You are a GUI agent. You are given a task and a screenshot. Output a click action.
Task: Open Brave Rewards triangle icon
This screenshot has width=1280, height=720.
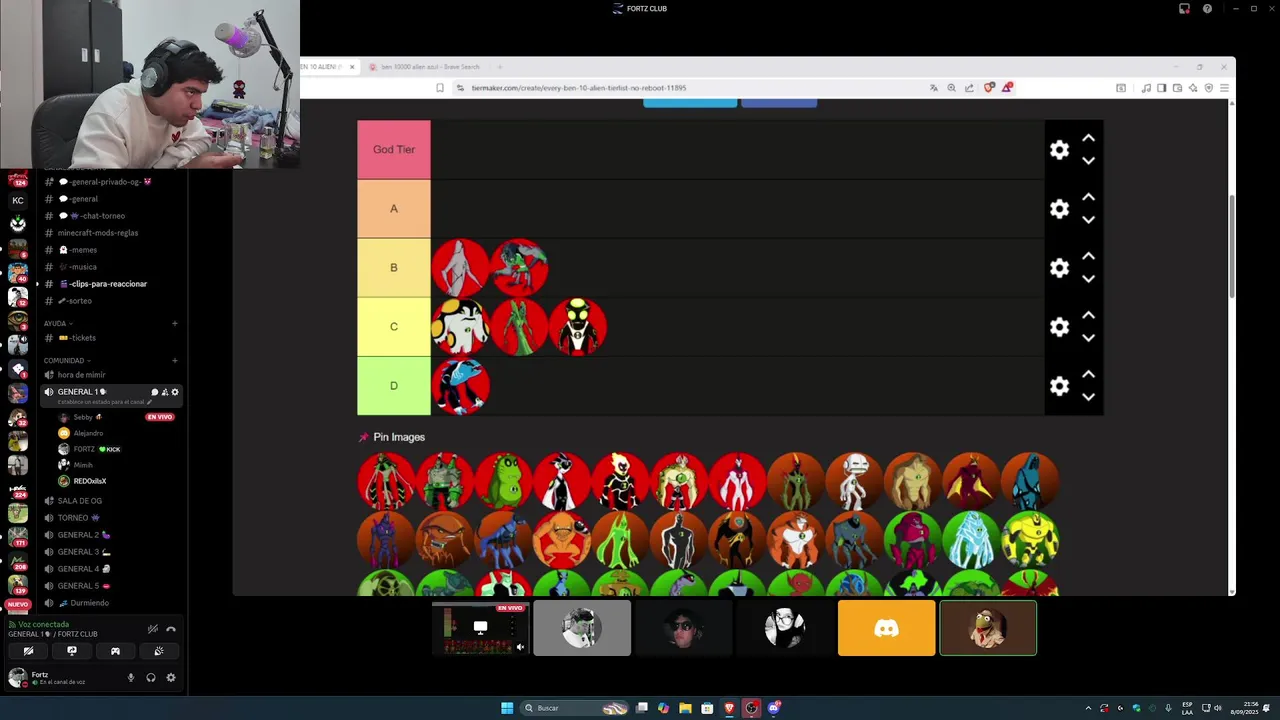point(1007,88)
